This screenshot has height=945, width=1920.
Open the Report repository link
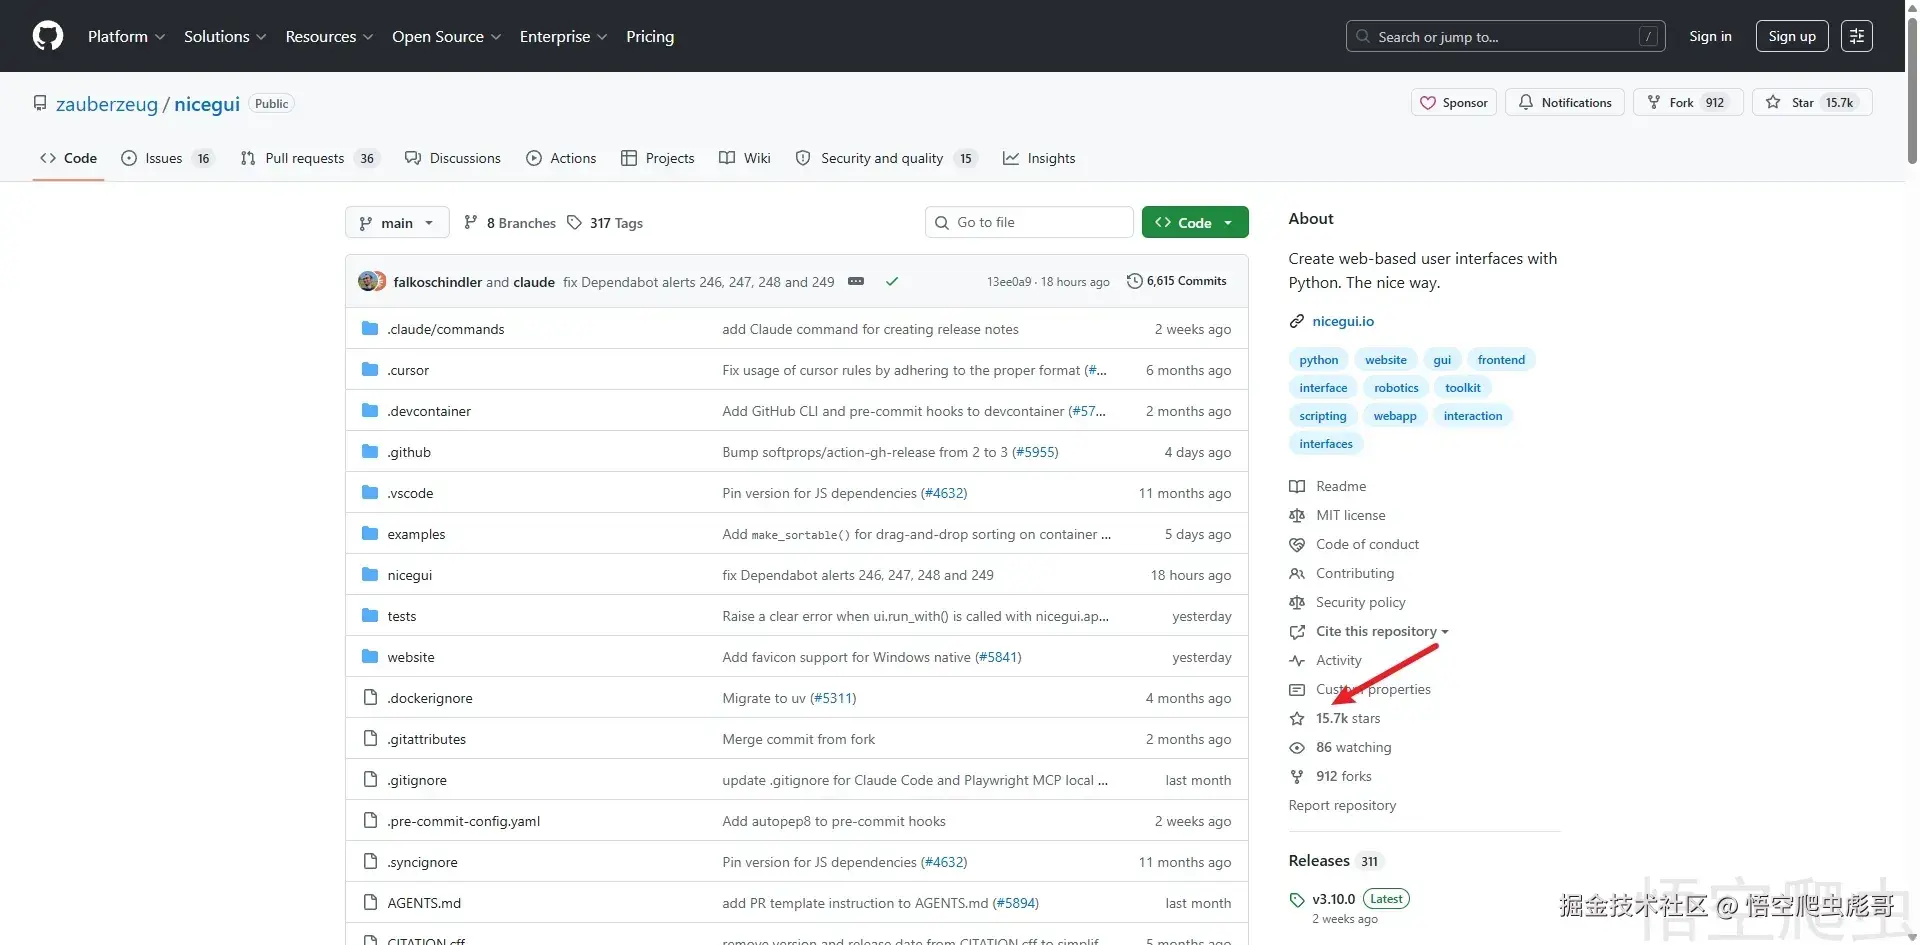1342,805
